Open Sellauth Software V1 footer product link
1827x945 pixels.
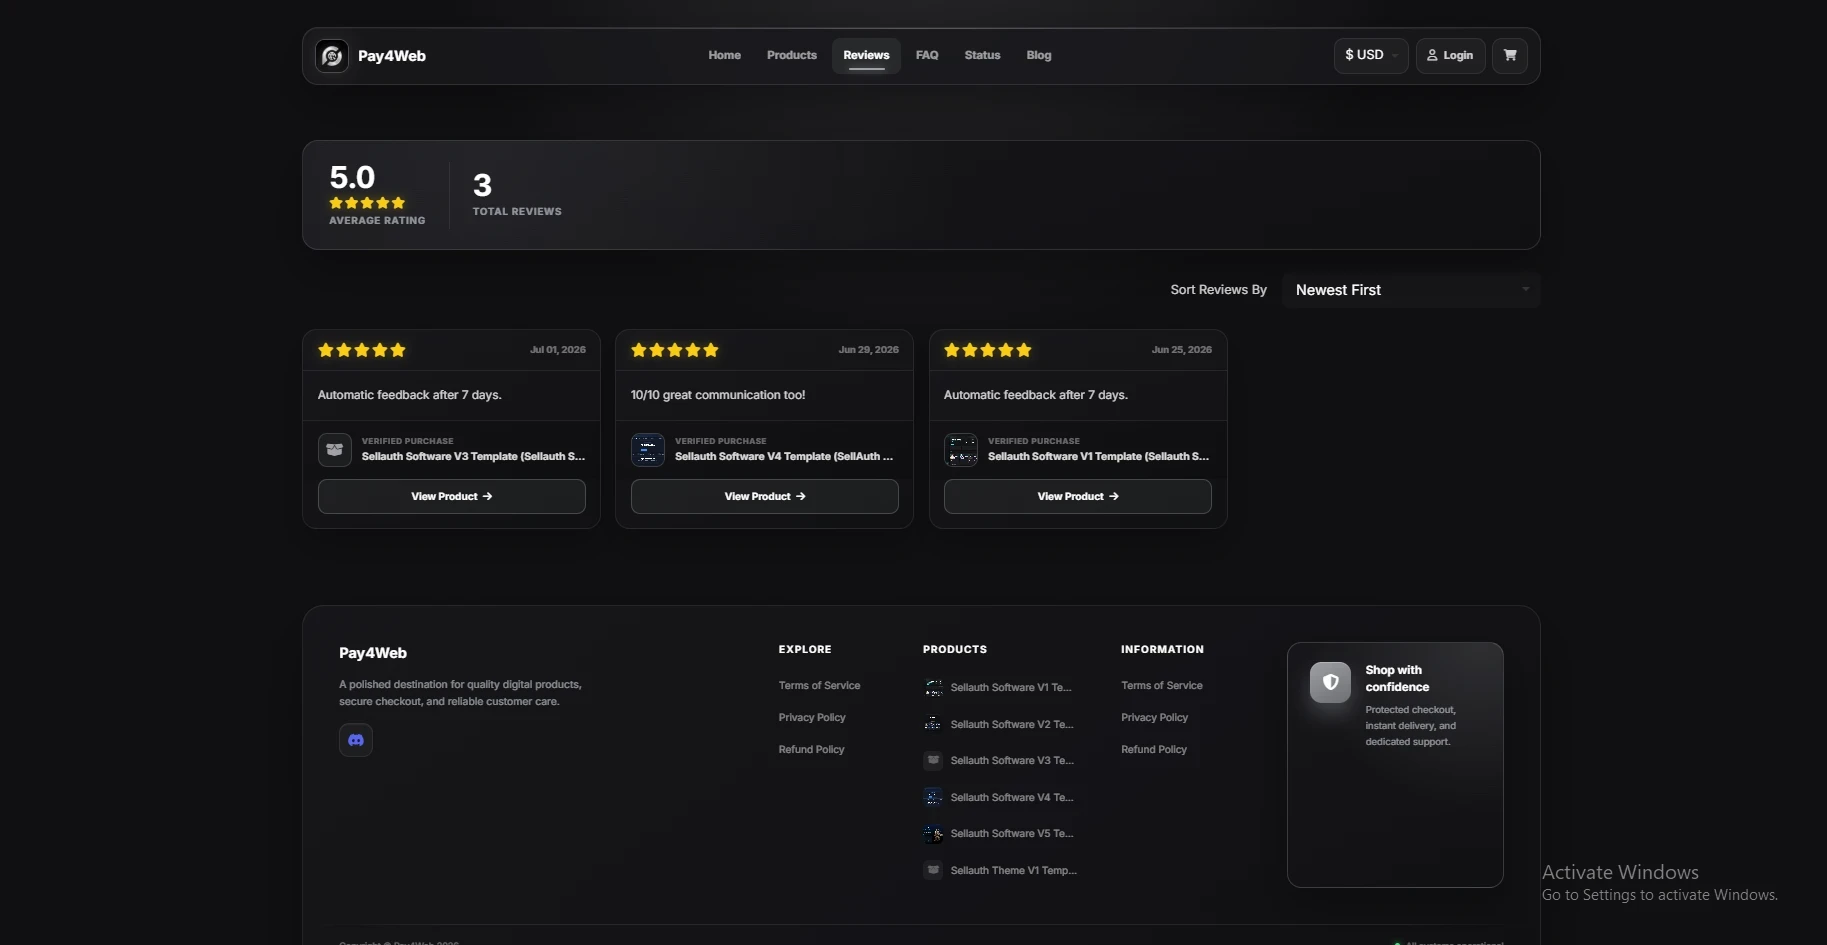[1011, 688]
